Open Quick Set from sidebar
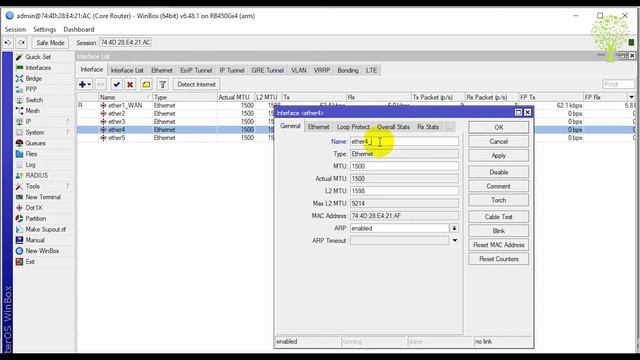 [38, 57]
